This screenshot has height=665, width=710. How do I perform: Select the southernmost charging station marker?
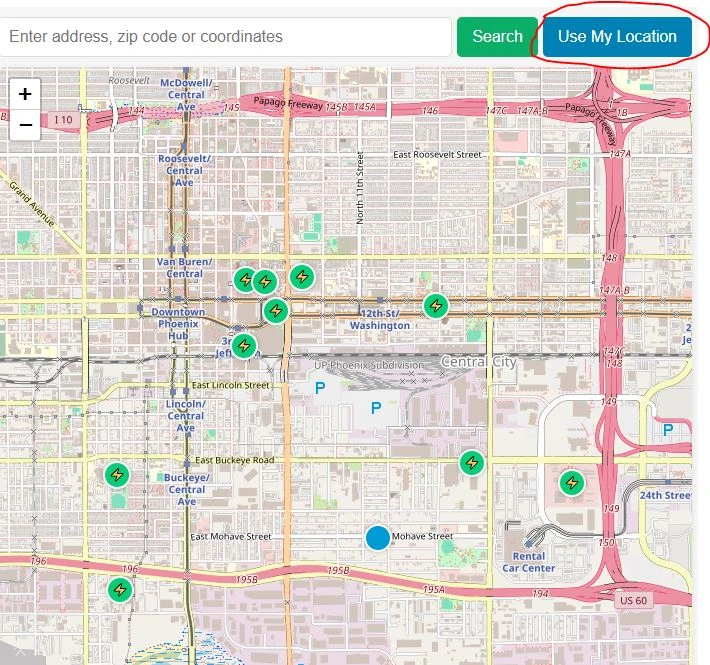pos(121,590)
